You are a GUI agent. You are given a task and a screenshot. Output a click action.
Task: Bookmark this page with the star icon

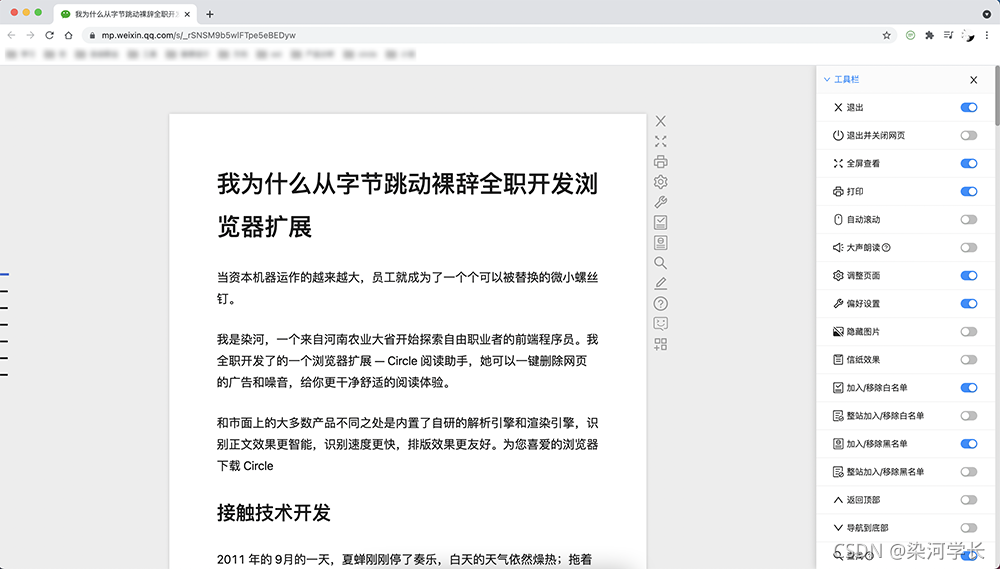[886, 36]
